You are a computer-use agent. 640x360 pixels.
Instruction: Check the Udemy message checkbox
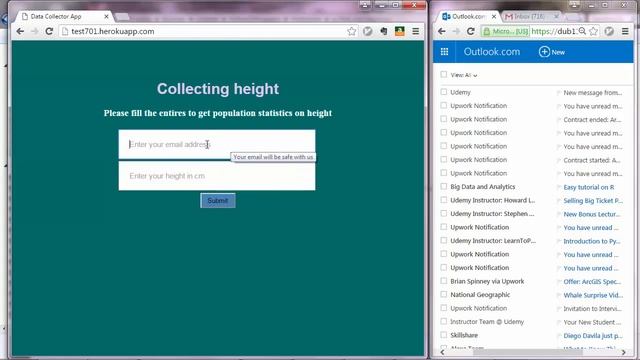point(444,92)
